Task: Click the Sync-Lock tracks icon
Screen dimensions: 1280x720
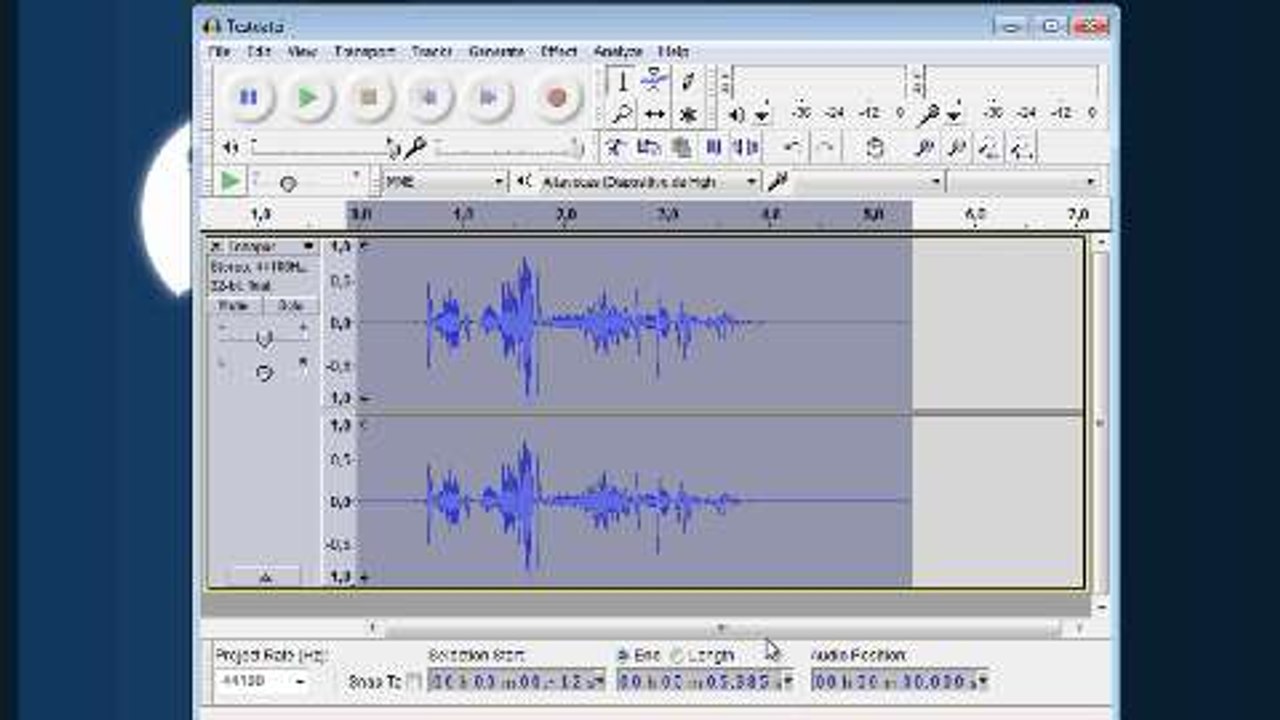Action: pyautogui.click(x=874, y=148)
